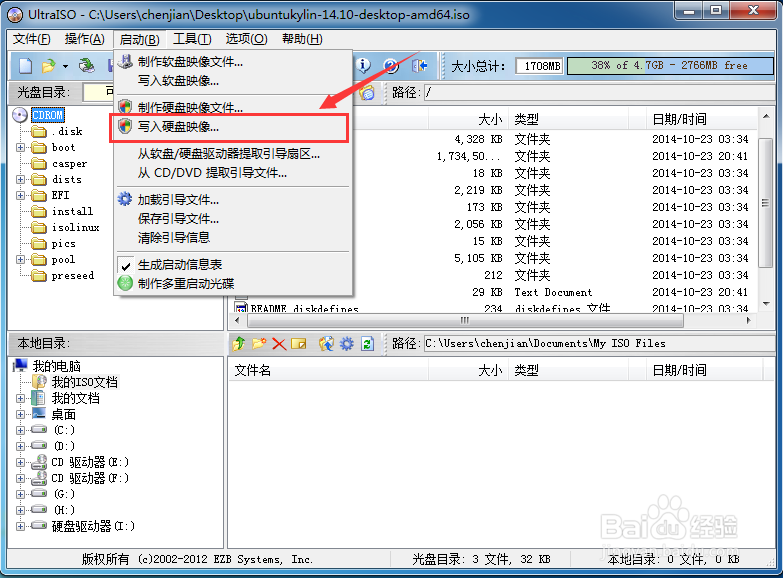This screenshot has width=783, height=578.
Task: Expand the (C:) drive node
Action: point(20,430)
